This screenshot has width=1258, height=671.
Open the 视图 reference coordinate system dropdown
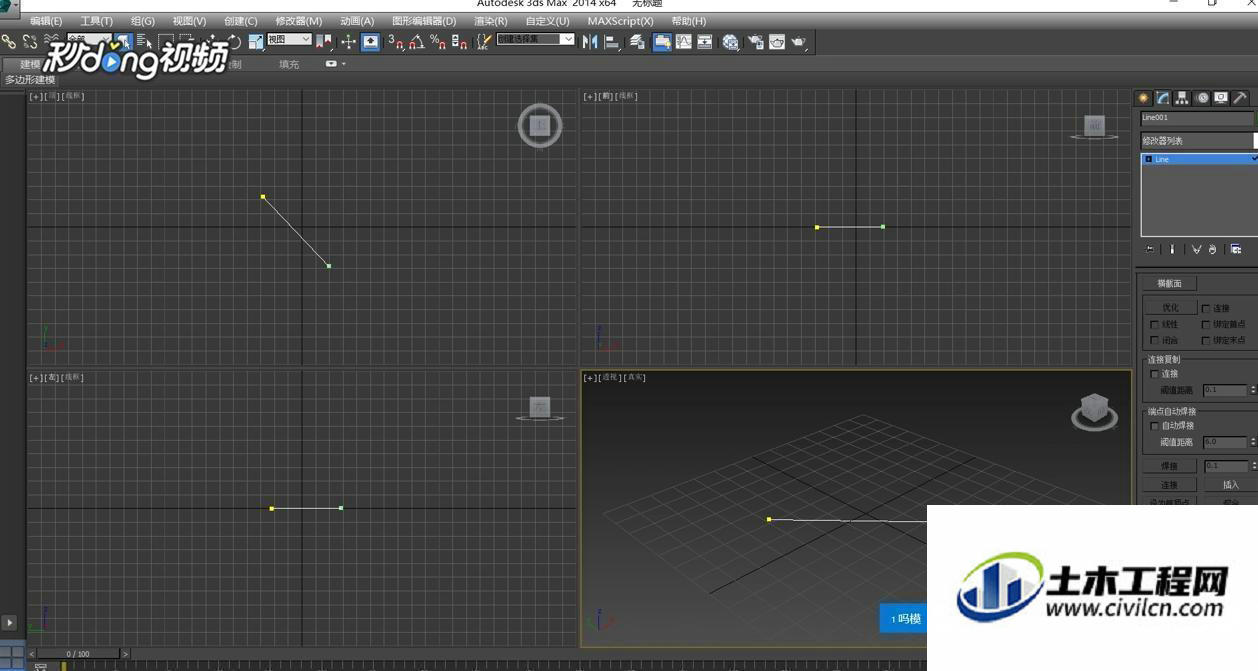(289, 39)
